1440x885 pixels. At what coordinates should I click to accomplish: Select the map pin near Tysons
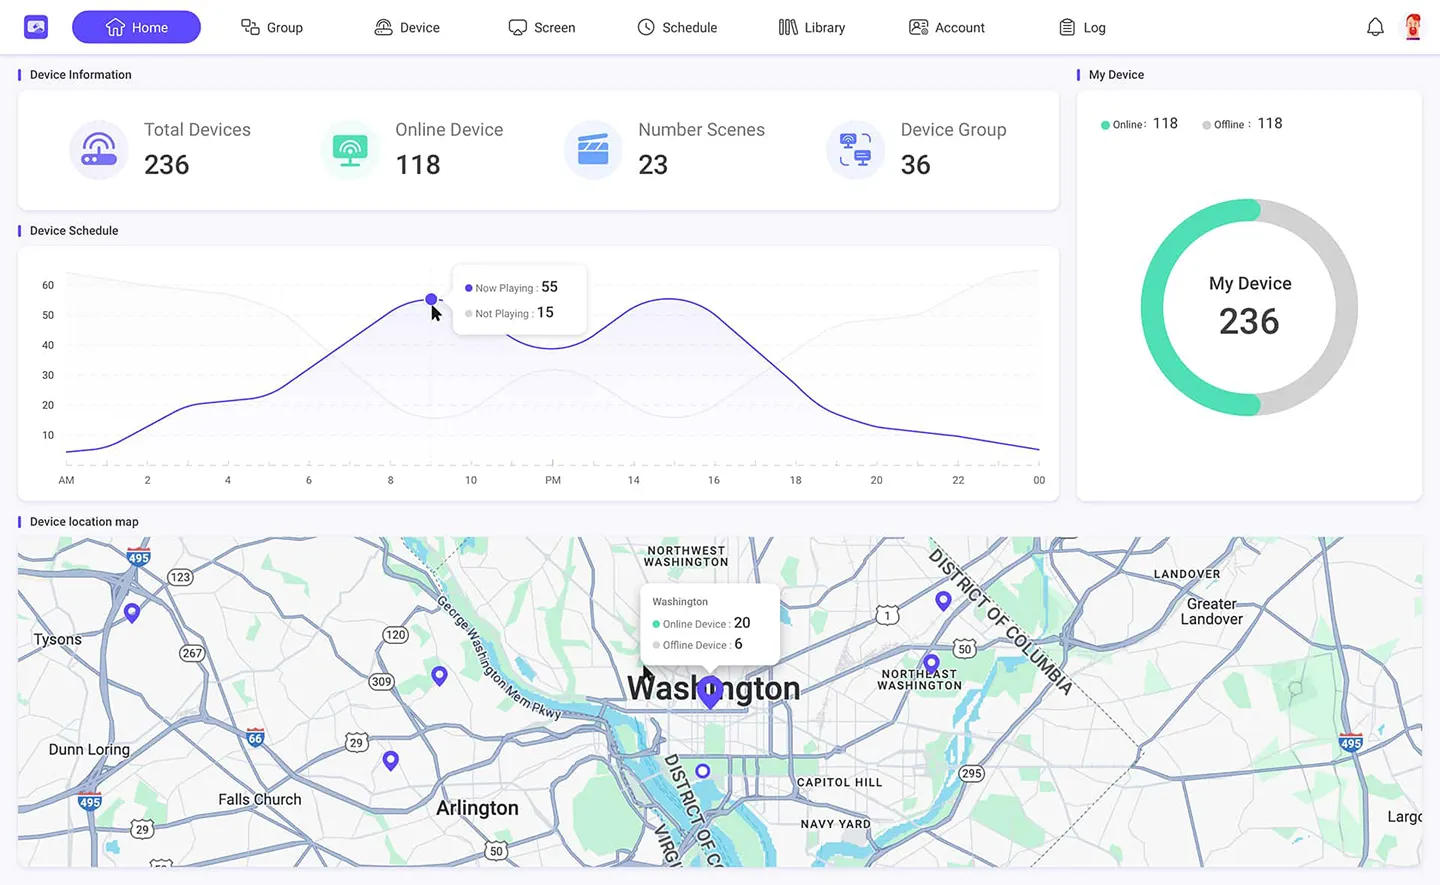pos(132,612)
